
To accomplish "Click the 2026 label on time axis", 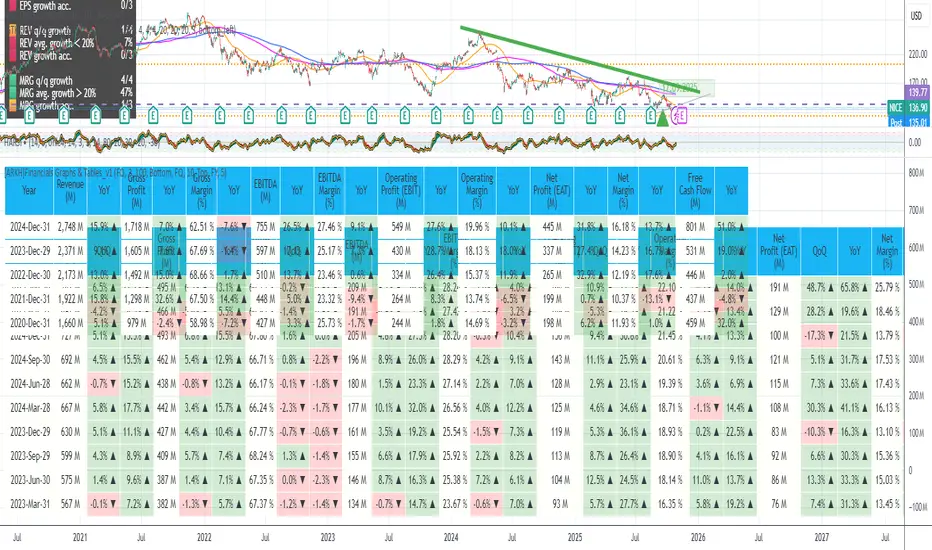I will (698, 538).
